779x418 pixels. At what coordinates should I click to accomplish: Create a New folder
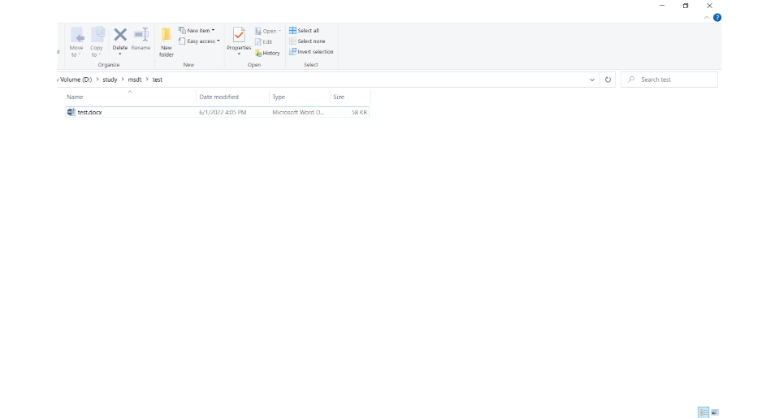[166, 42]
